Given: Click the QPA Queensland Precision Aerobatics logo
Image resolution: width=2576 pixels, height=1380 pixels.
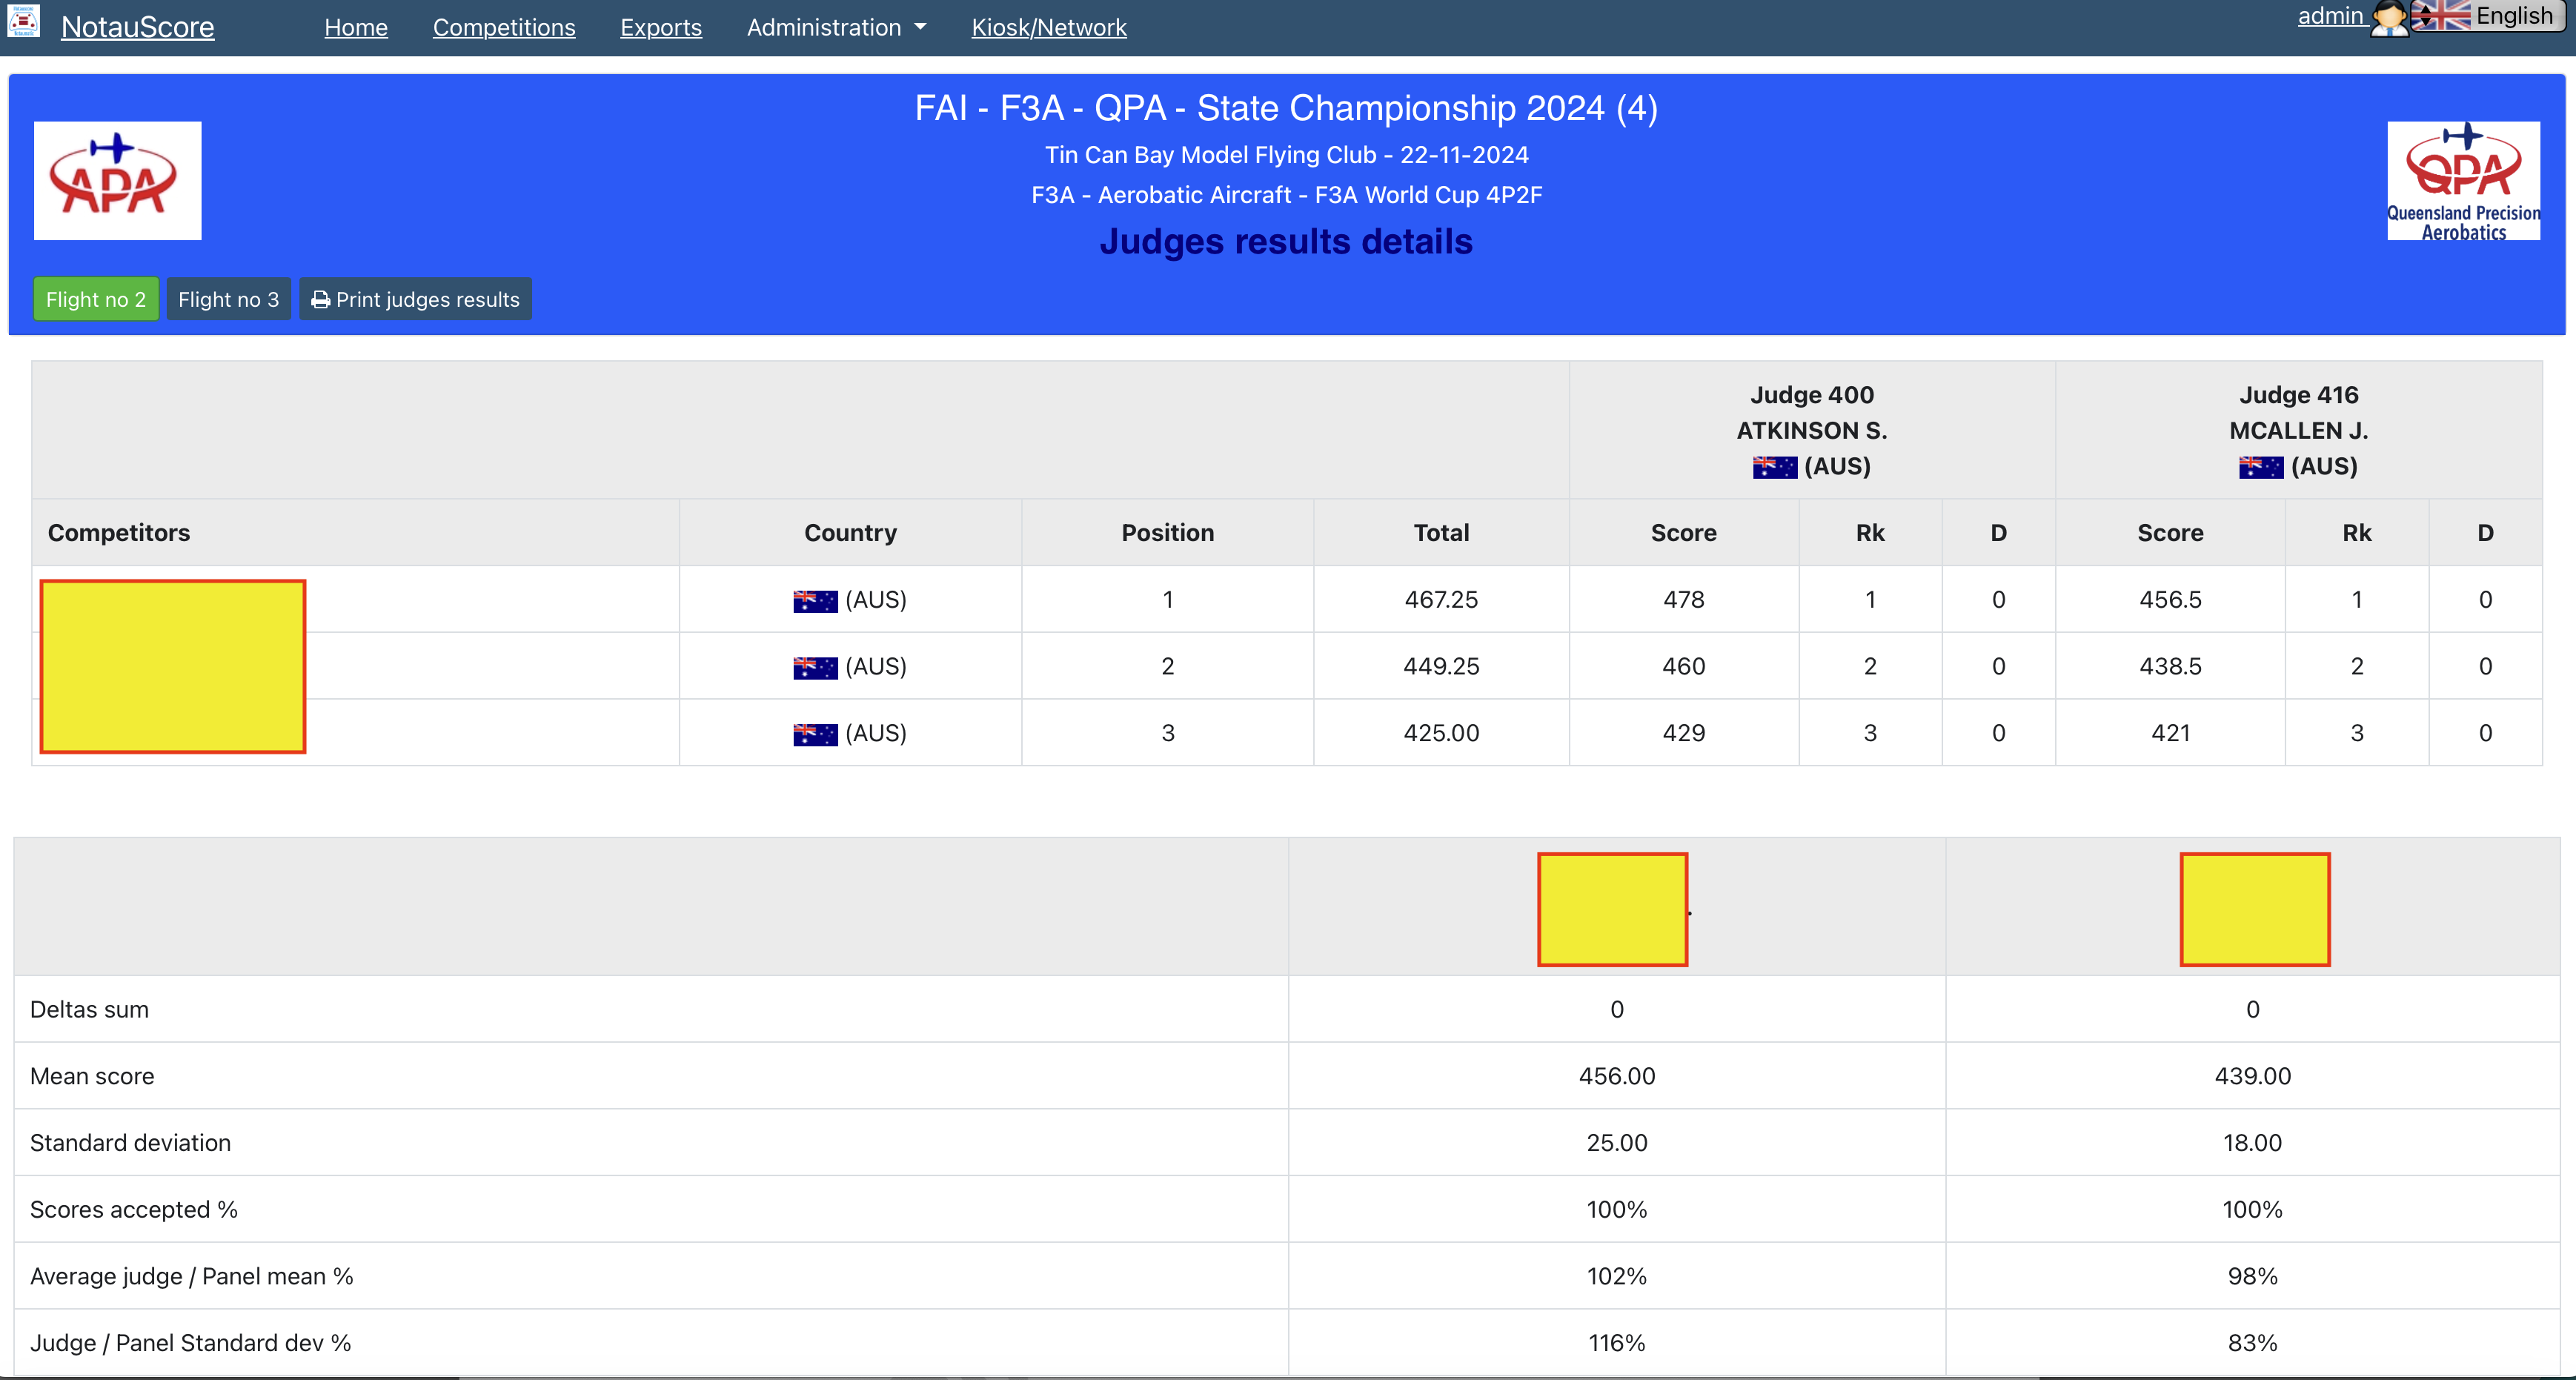Looking at the screenshot, I should click(2462, 180).
